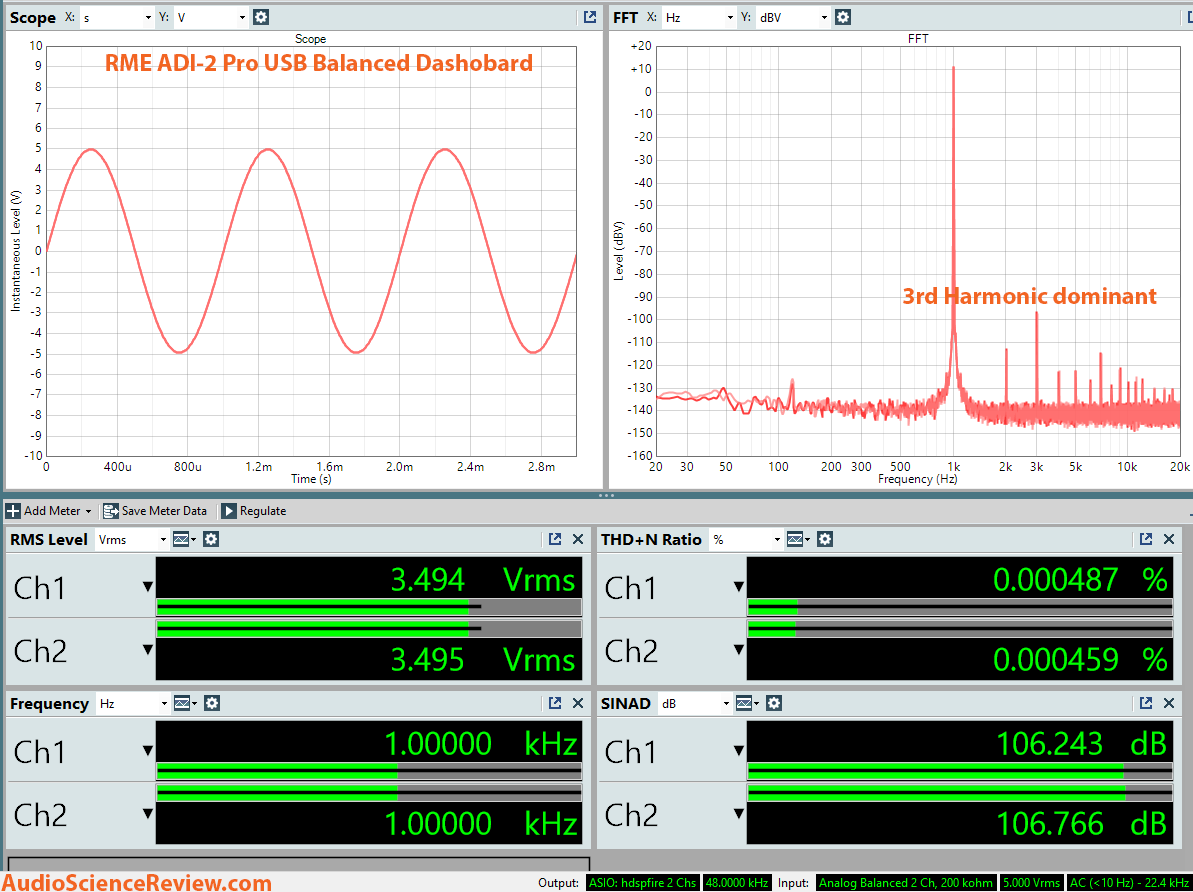Click Frequency Ch2 1.00000 kHz reading
Screen dimensions: 1193x892
click(481, 824)
